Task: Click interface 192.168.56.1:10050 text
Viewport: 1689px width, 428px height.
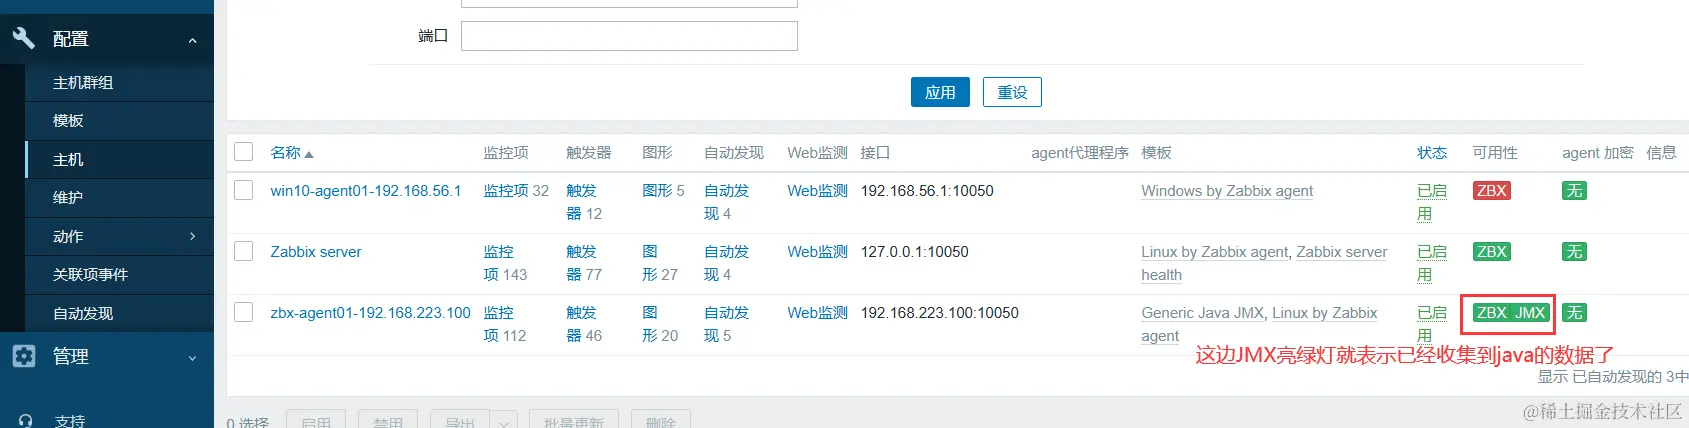Action: point(927,191)
